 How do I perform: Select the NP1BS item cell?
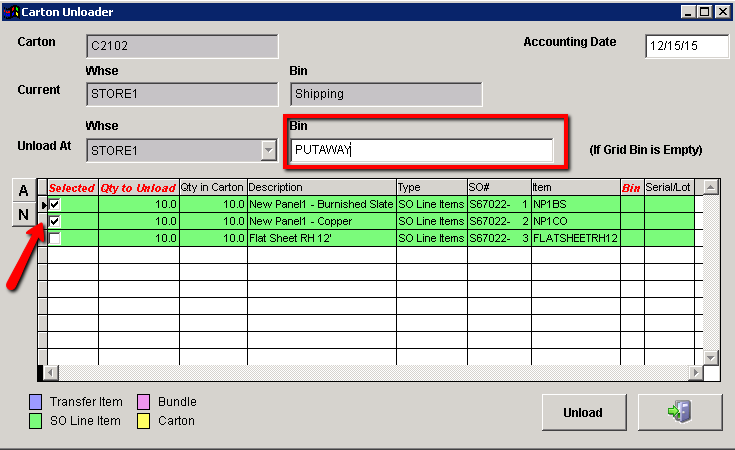pyautogui.click(x=575, y=204)
